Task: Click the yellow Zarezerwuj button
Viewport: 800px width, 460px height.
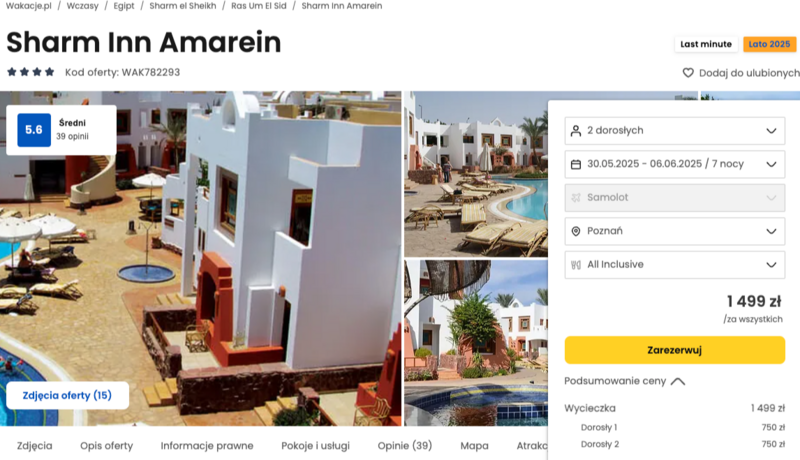Action: pyautogui.click(x=674, y=350)
